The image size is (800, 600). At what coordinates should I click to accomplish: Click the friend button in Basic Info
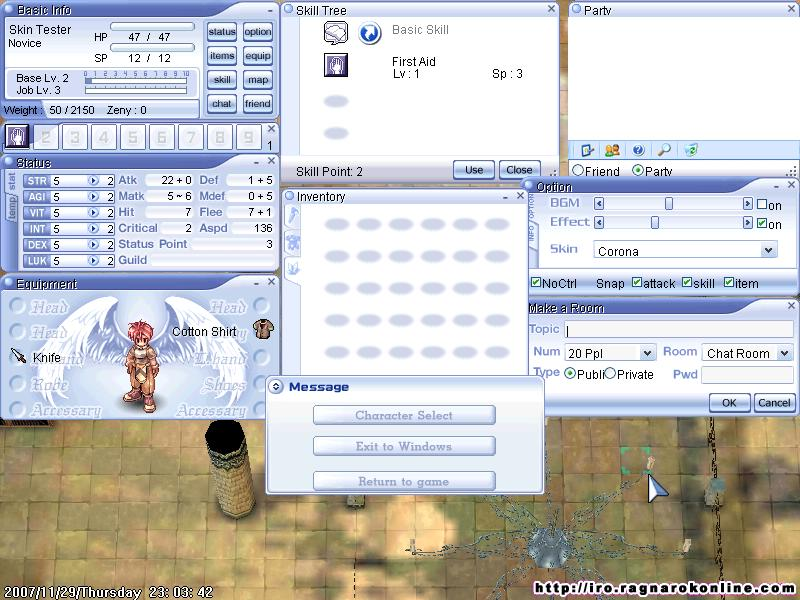(258, 104)
